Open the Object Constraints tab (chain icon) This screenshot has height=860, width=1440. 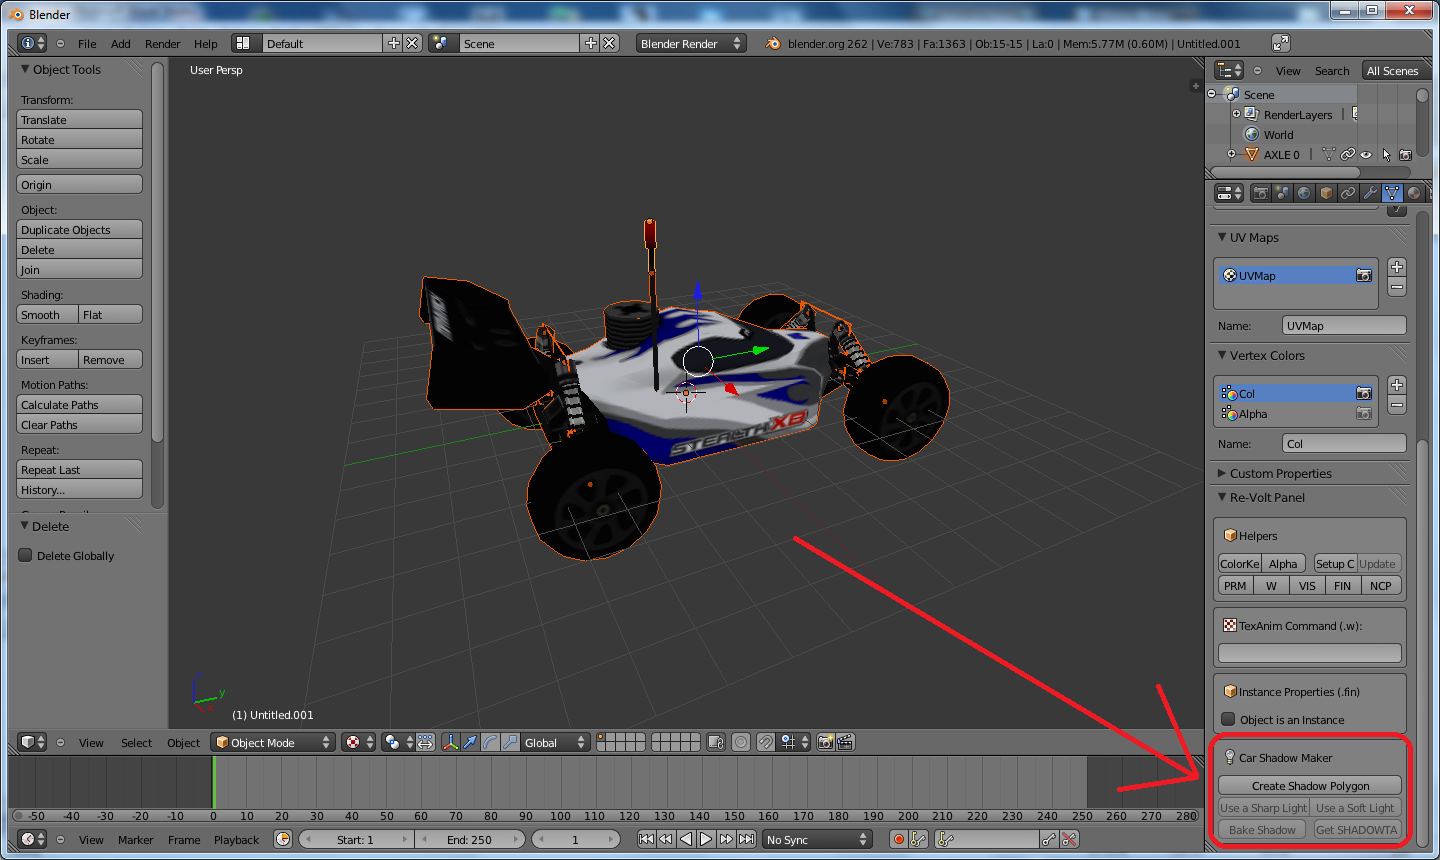tap(1349, 193)
